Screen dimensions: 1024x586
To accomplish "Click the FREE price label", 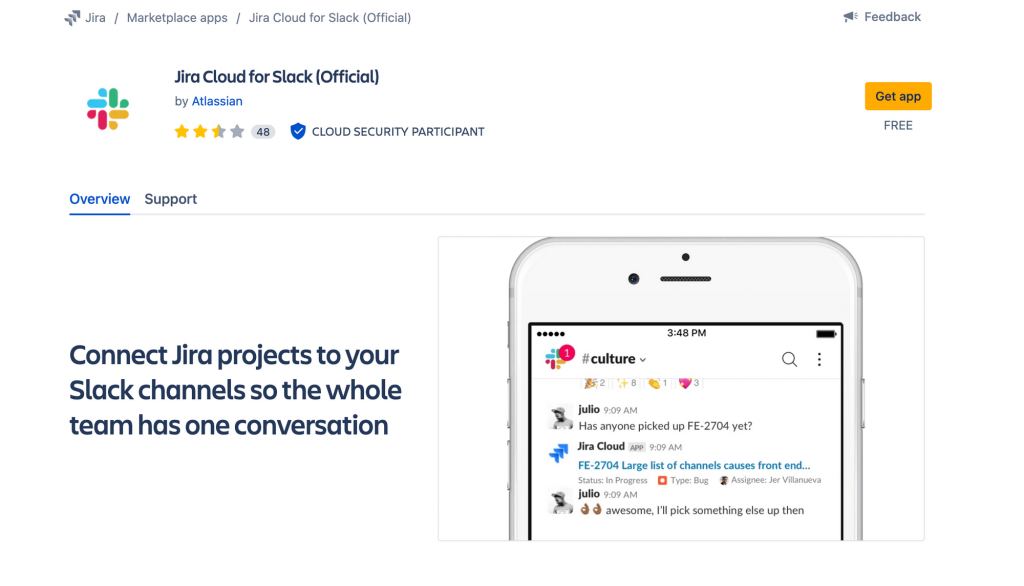I will pos(898,125).
